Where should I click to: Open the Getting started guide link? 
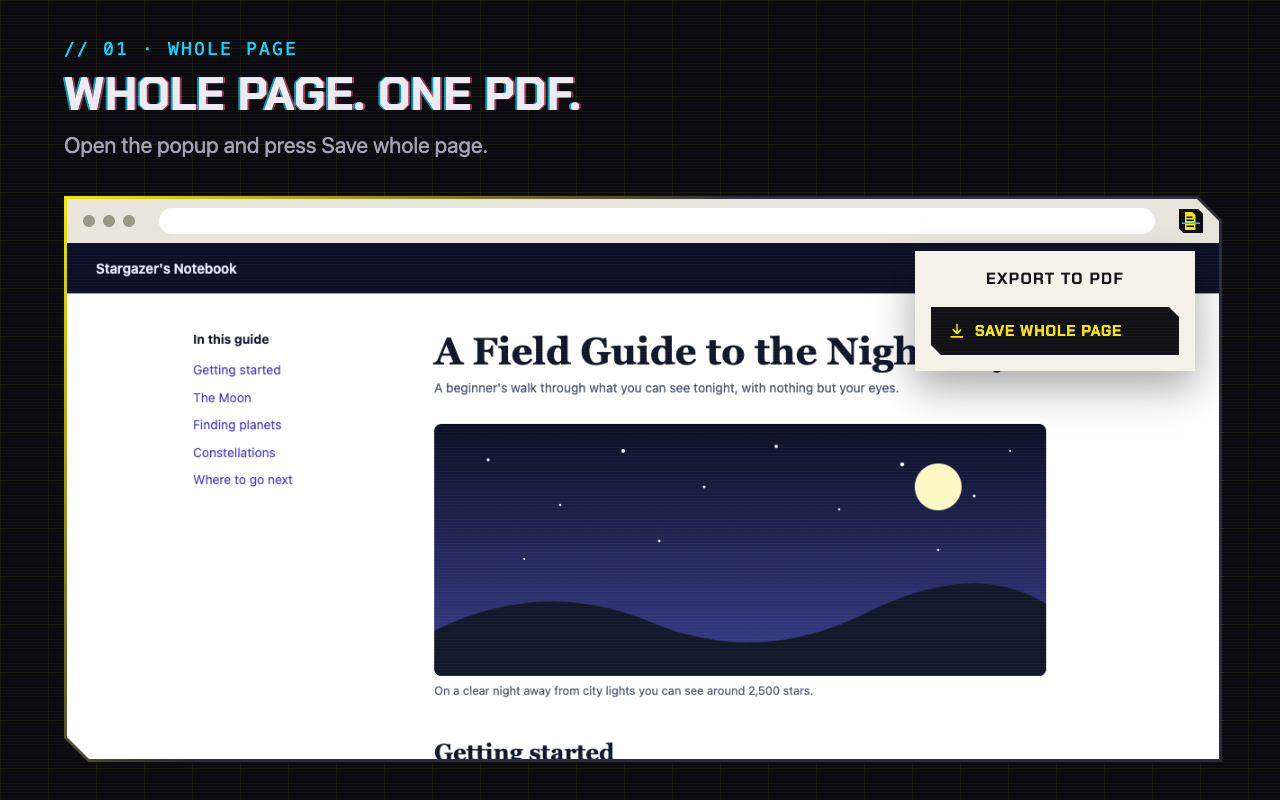pos(237,370)
